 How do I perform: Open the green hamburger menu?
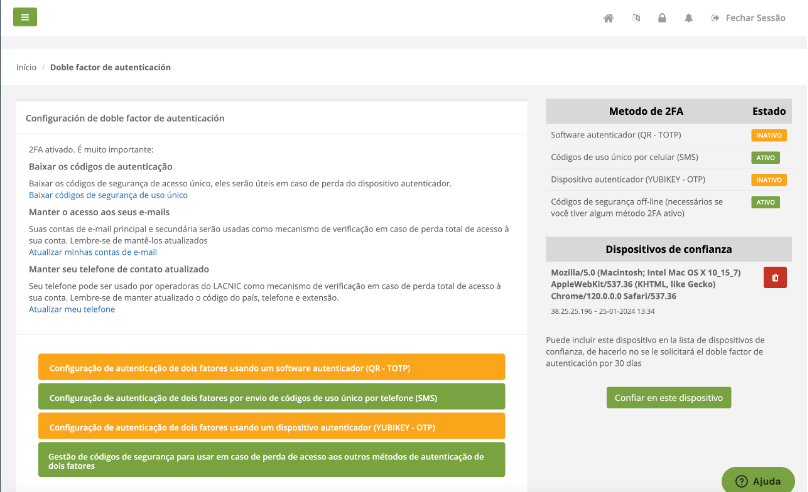tap(25, 17)
